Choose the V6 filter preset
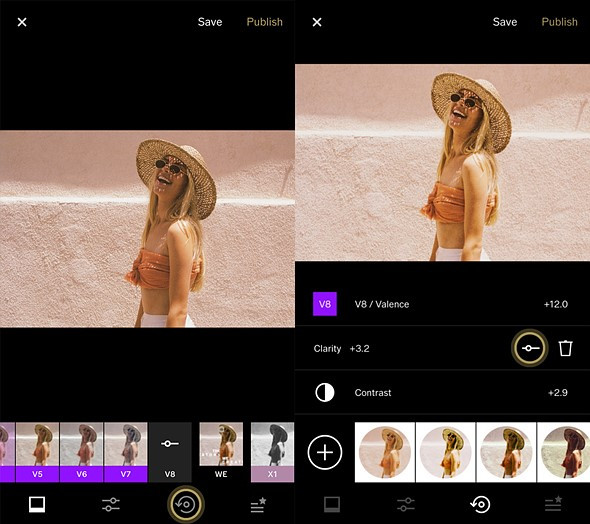 [x=81, y=452]
